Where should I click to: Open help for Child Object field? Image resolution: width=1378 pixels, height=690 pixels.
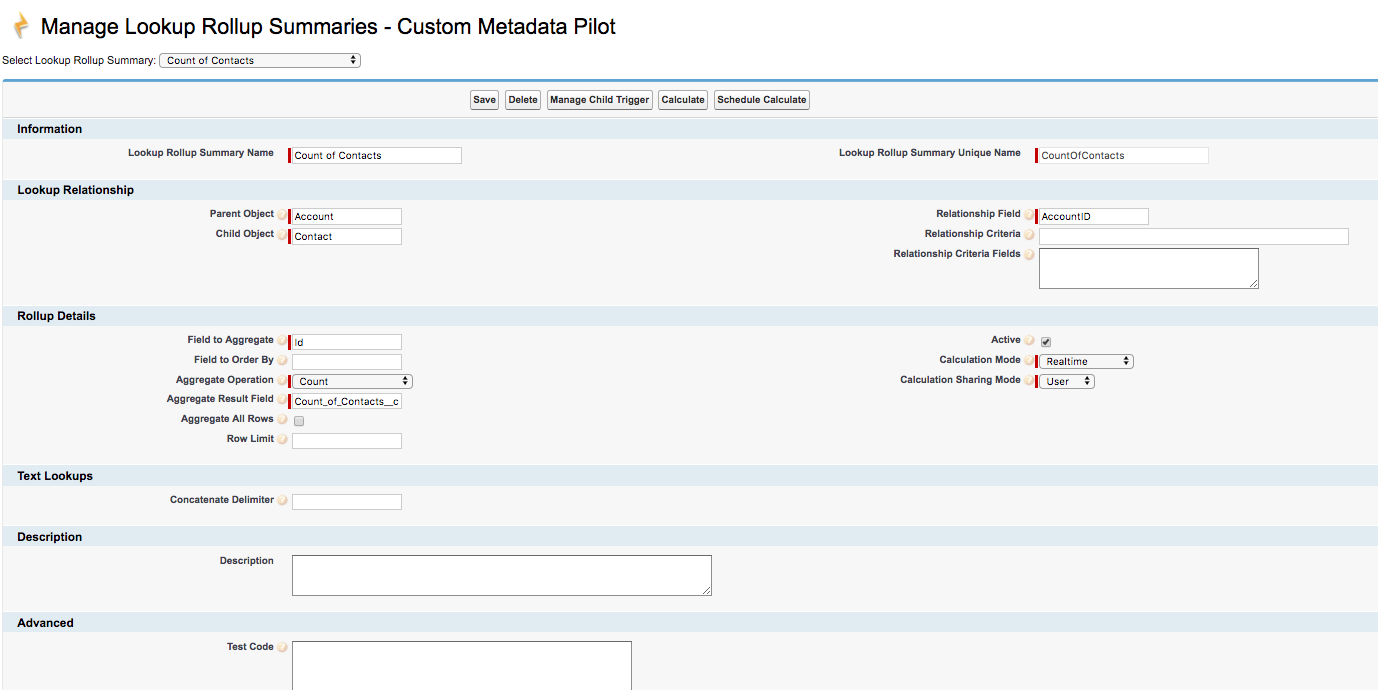click(x=283, y=234)
